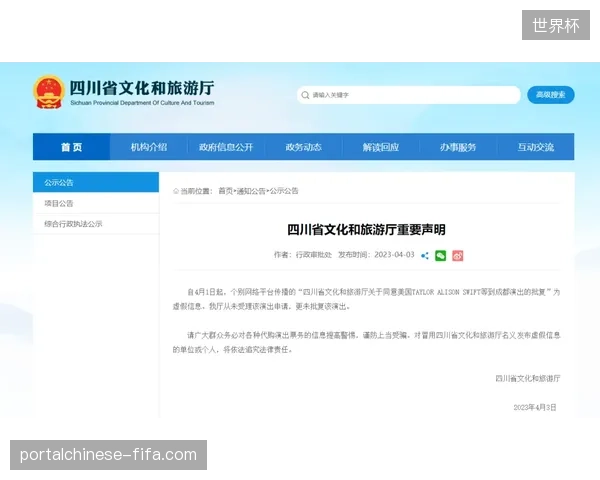
Task: Click the national emblem logo
Action: [49, 92]
